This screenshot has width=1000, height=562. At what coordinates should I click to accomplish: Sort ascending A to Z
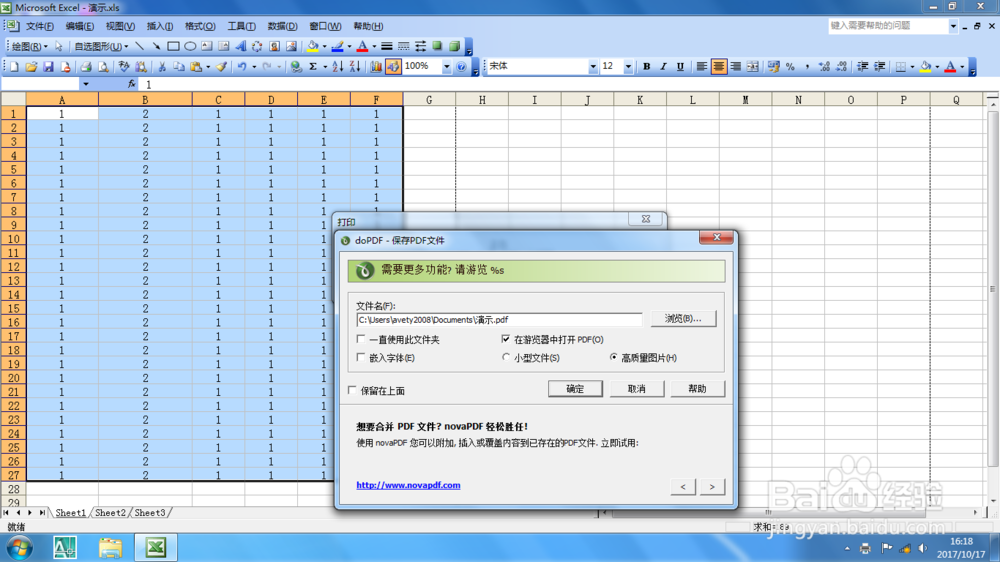[x=337, y=66]
